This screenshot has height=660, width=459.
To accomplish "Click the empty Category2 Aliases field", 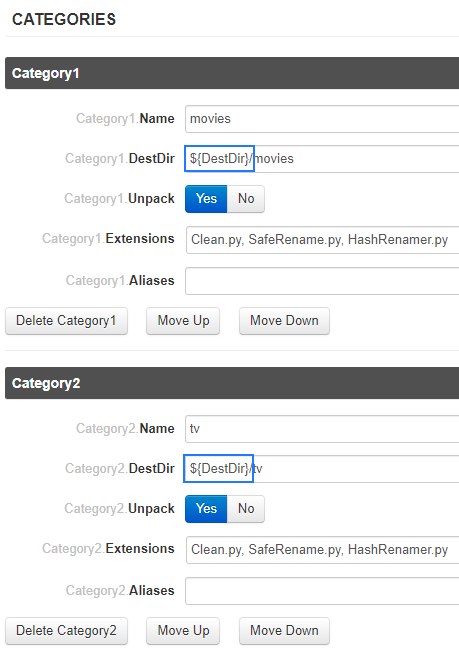I will point(322,590).
